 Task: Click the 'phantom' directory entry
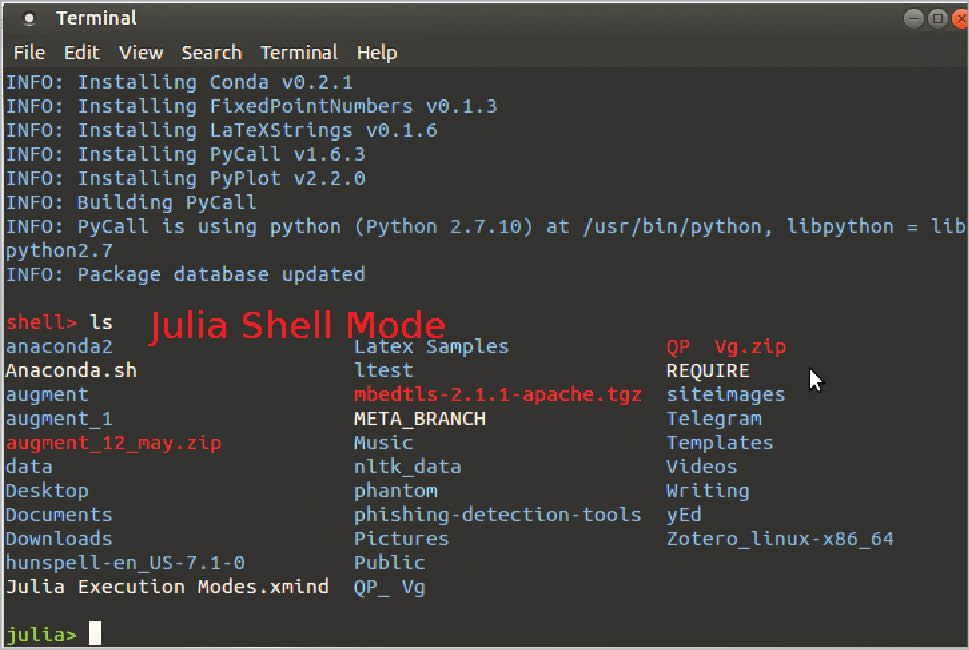tap(396, 491)
